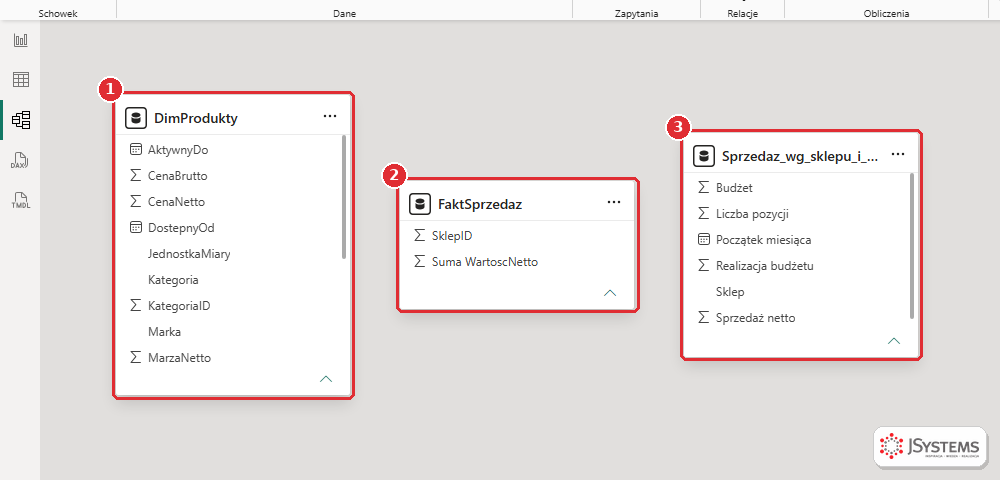Select the Model view sidebar icon
This screenshot has width=1000, height=480.
[x=21, y=119]
